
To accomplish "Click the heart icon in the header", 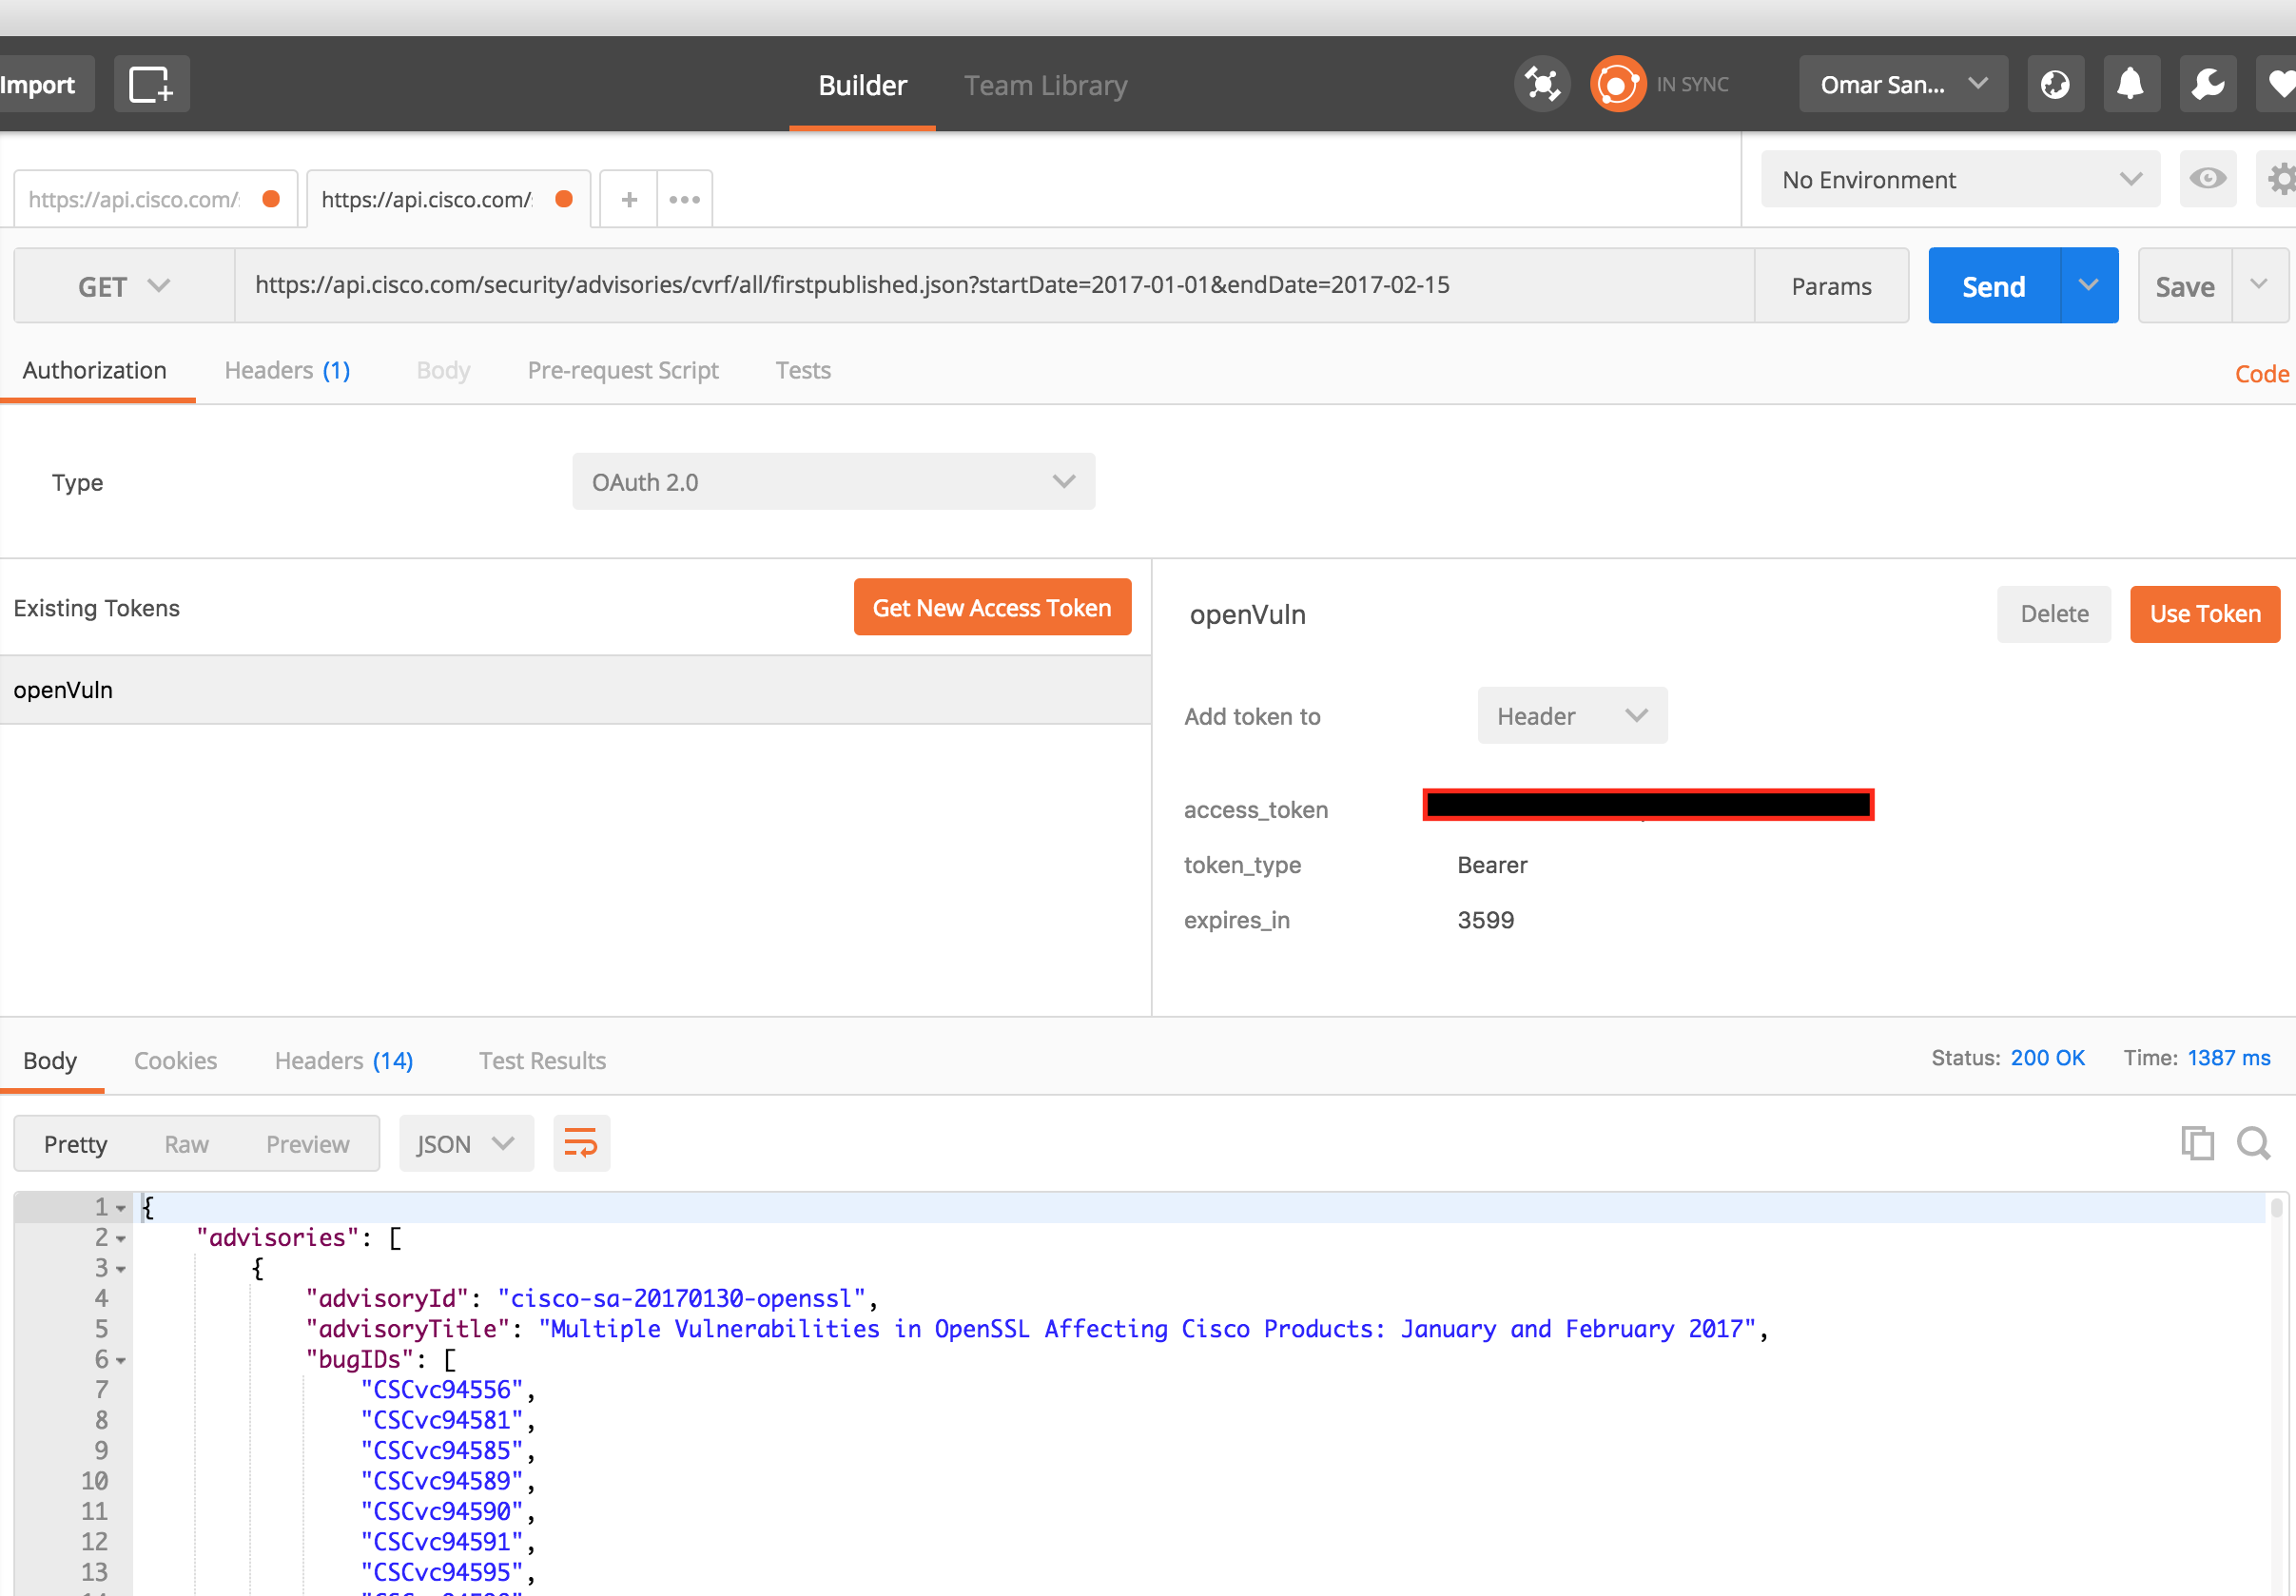I will pyautogui.click(x=2278, y=84).
